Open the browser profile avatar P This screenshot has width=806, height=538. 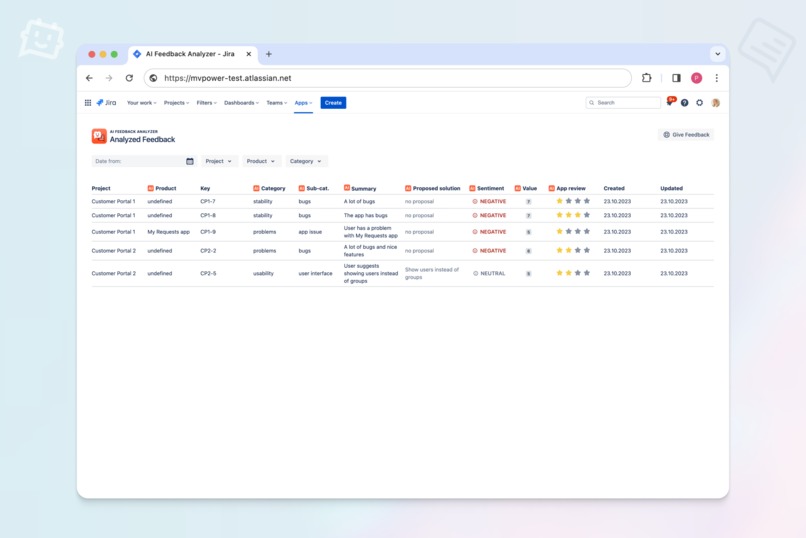(697, 78)
